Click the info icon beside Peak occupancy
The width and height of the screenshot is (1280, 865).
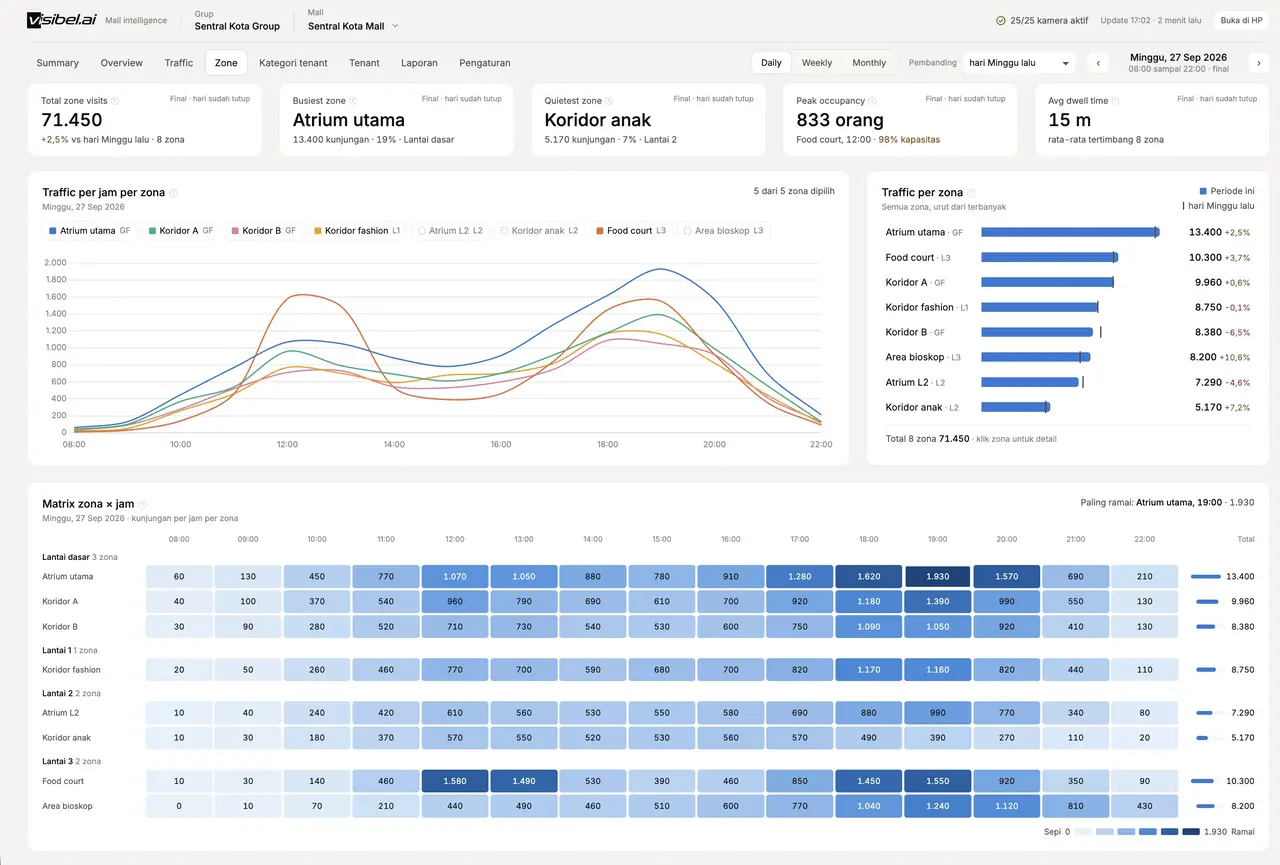tap(873, 101)
